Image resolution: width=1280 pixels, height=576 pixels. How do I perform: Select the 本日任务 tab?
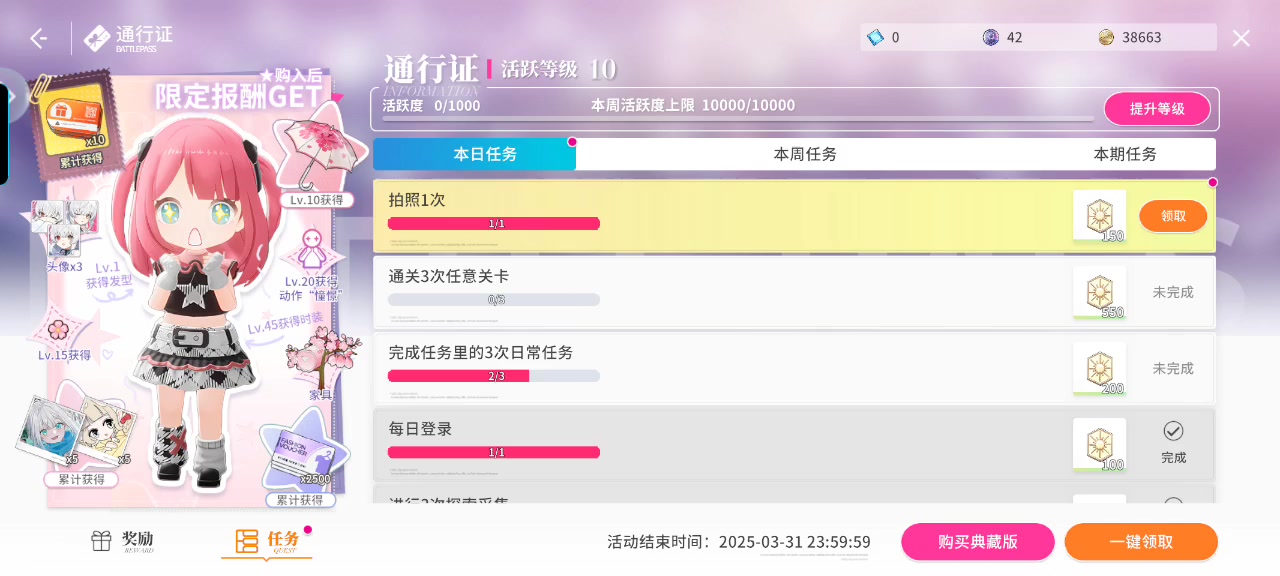(x=485, y=154)
